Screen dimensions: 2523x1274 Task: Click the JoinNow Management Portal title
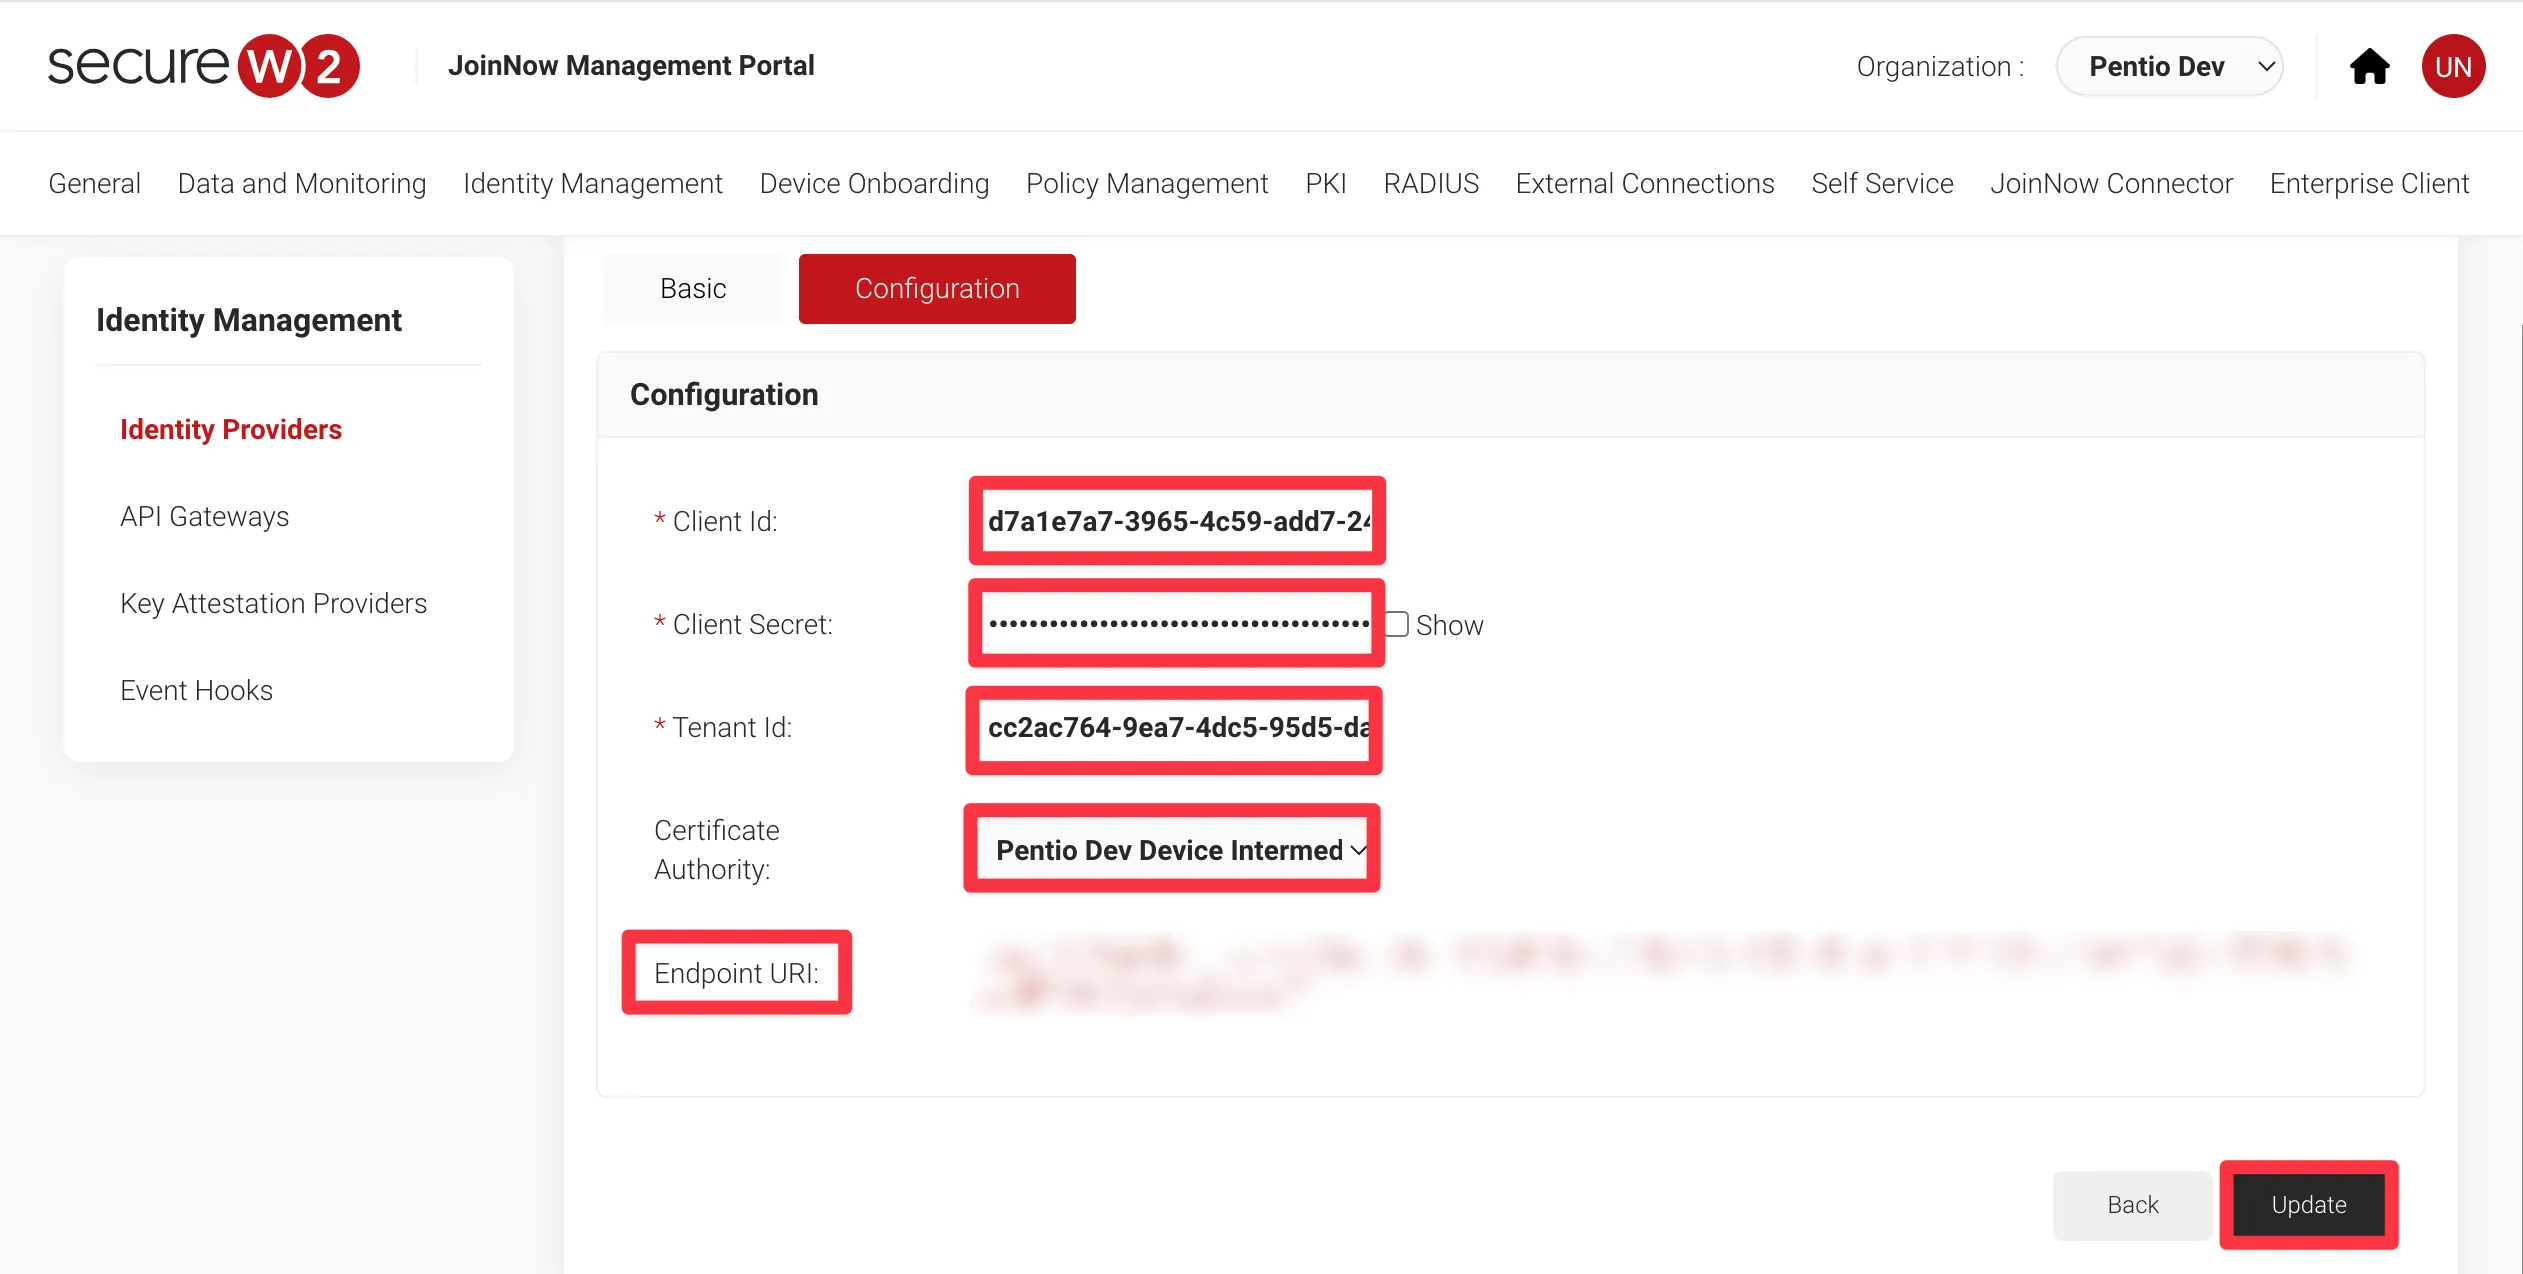tap(631, 66)
